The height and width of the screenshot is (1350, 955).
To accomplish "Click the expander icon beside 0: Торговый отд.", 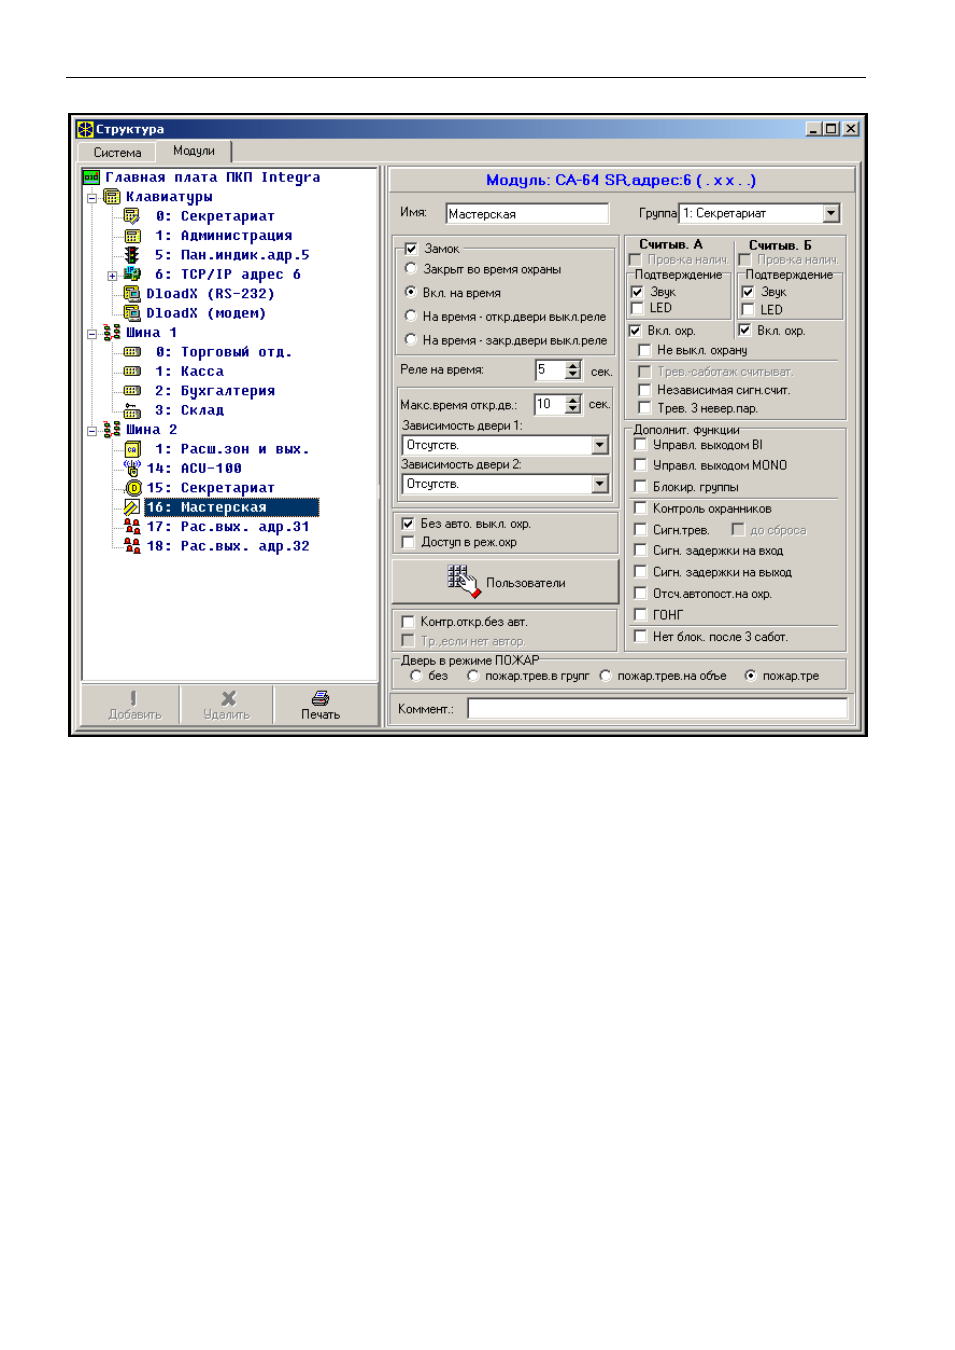I will 132,352.
